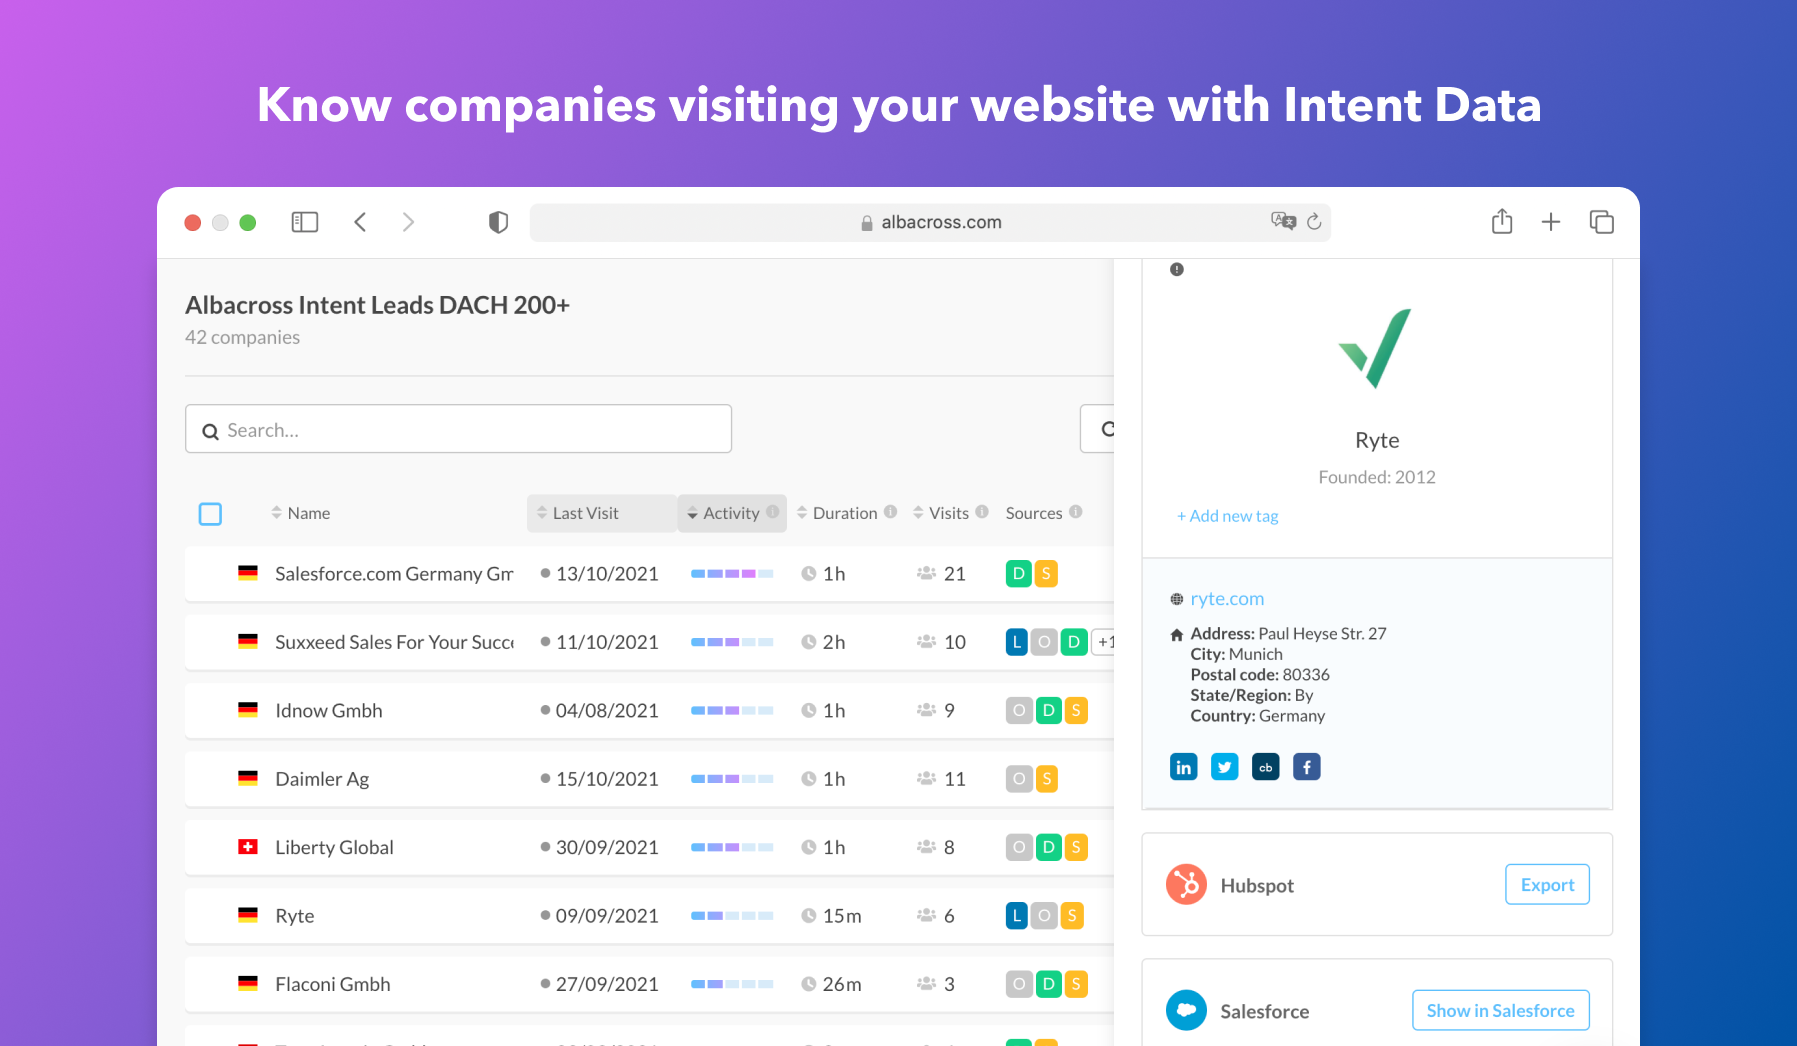Click the activity bar for Flaconi Gmbh
1797x1046 pixels.
[732, 984]
